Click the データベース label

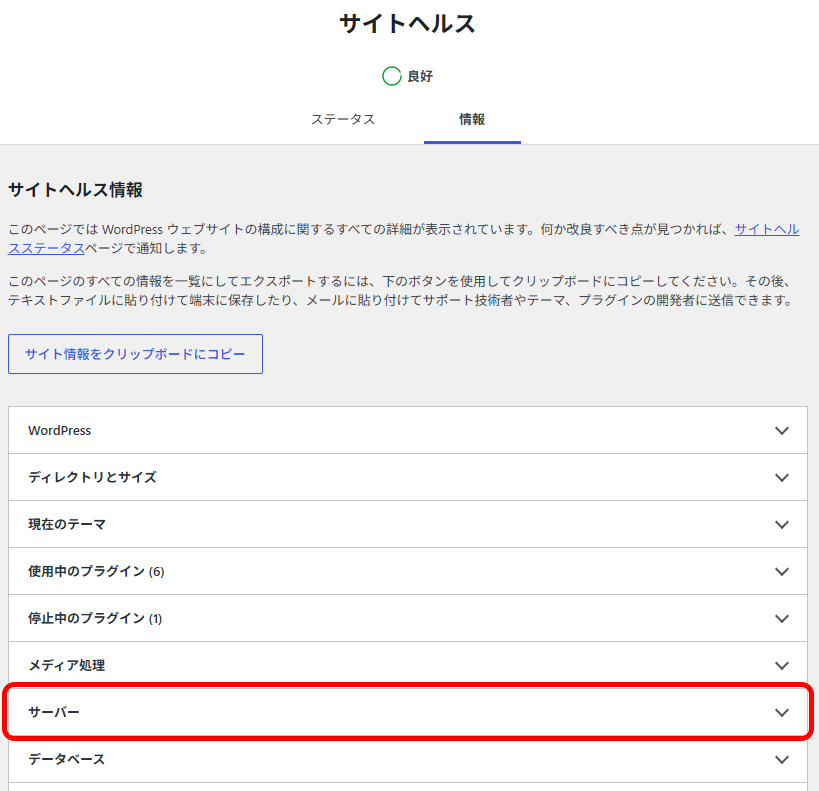coord(67,760)
